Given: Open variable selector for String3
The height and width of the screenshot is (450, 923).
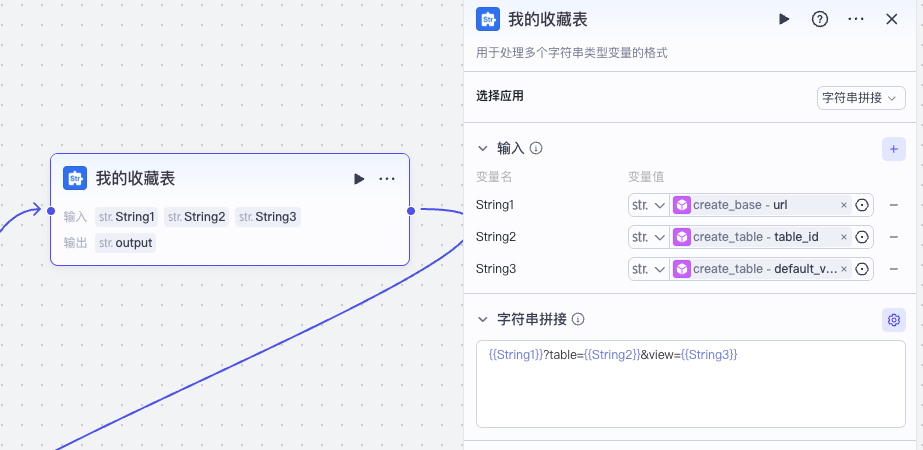Looking at the screenshot, I should pyautogui.click(x=863, y=269).
